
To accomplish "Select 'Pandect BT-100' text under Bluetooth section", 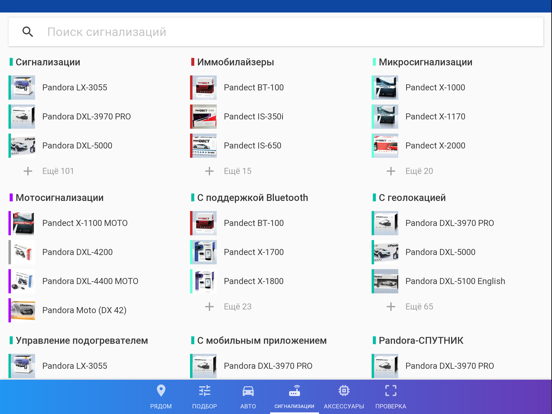I will point(253,223).
